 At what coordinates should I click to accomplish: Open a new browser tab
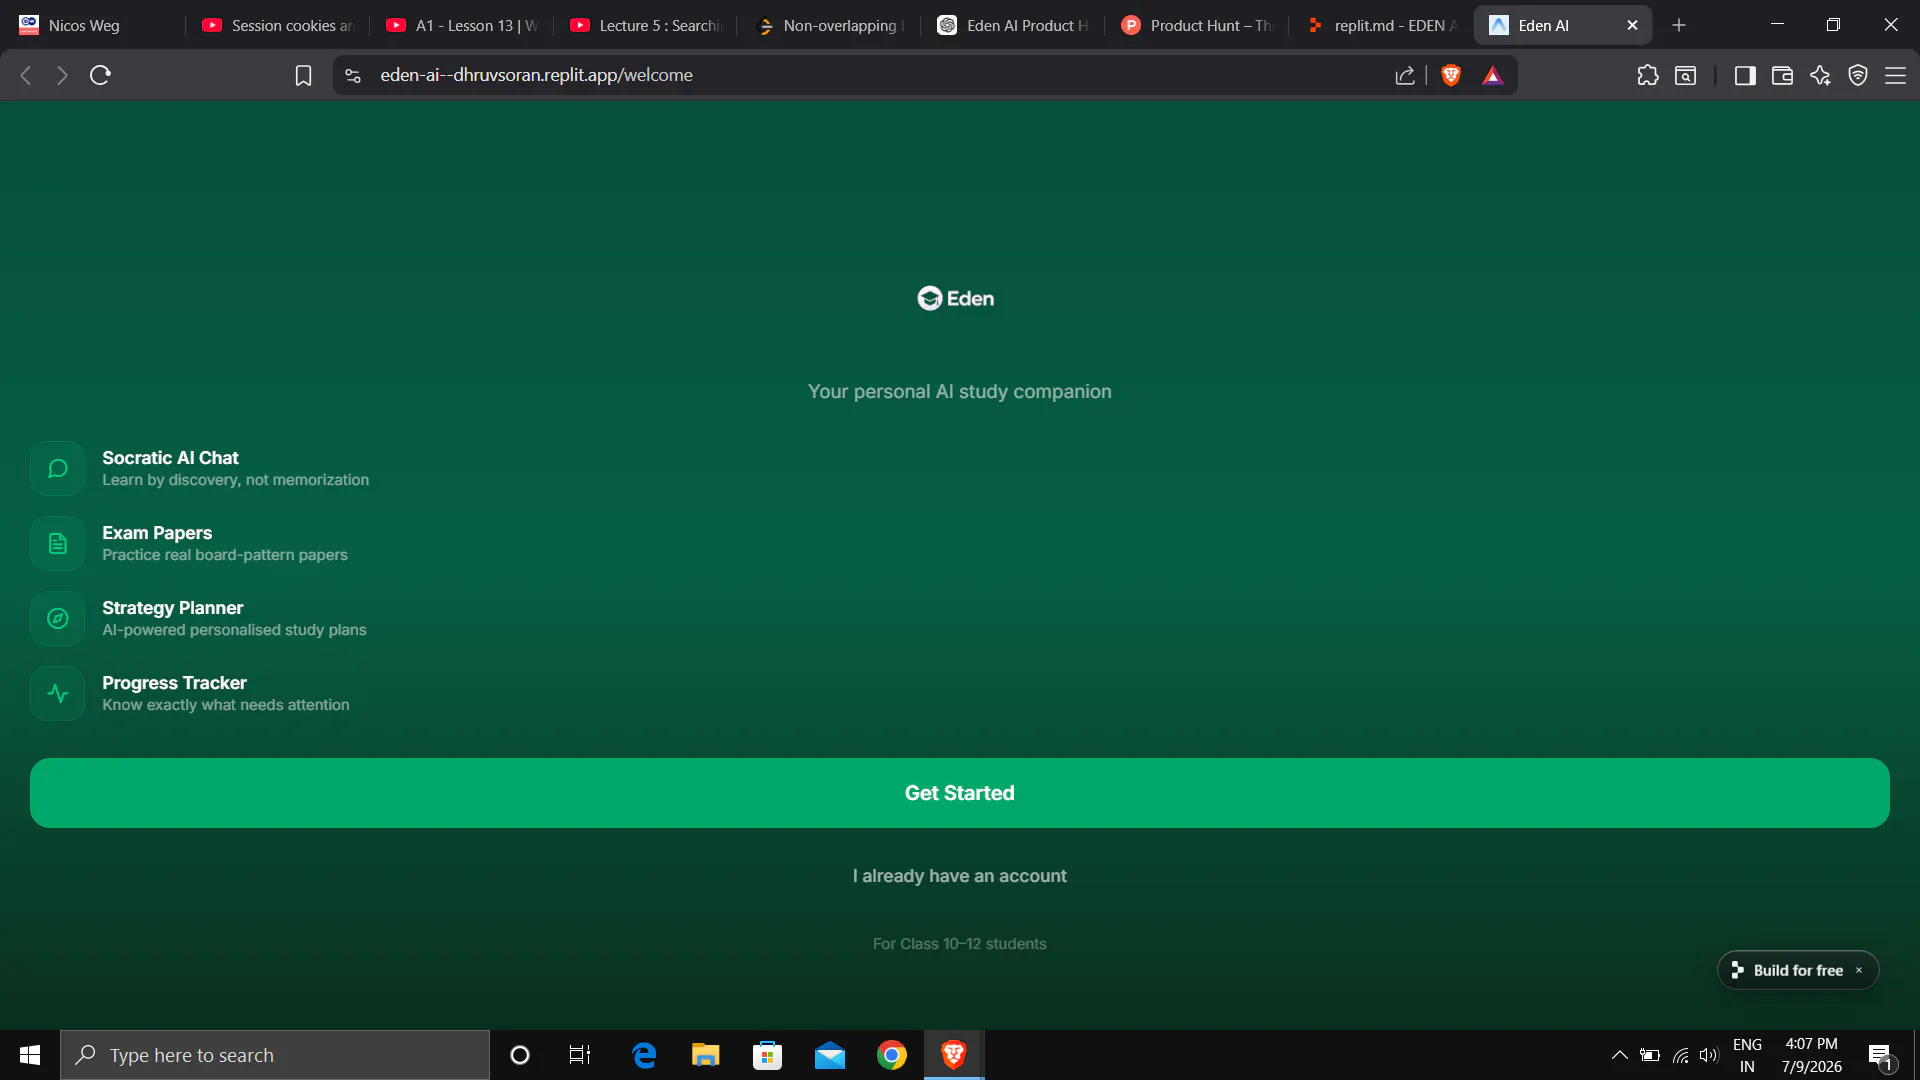[1679, 25]
